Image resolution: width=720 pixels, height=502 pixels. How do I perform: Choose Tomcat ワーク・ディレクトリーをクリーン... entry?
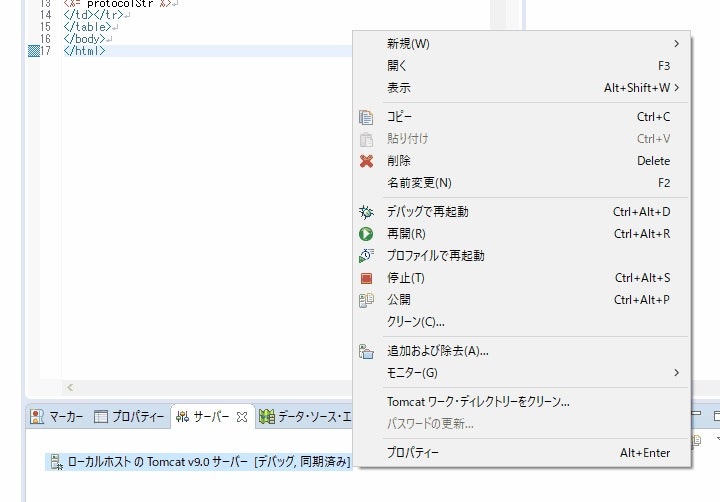(x=523, y=402)
